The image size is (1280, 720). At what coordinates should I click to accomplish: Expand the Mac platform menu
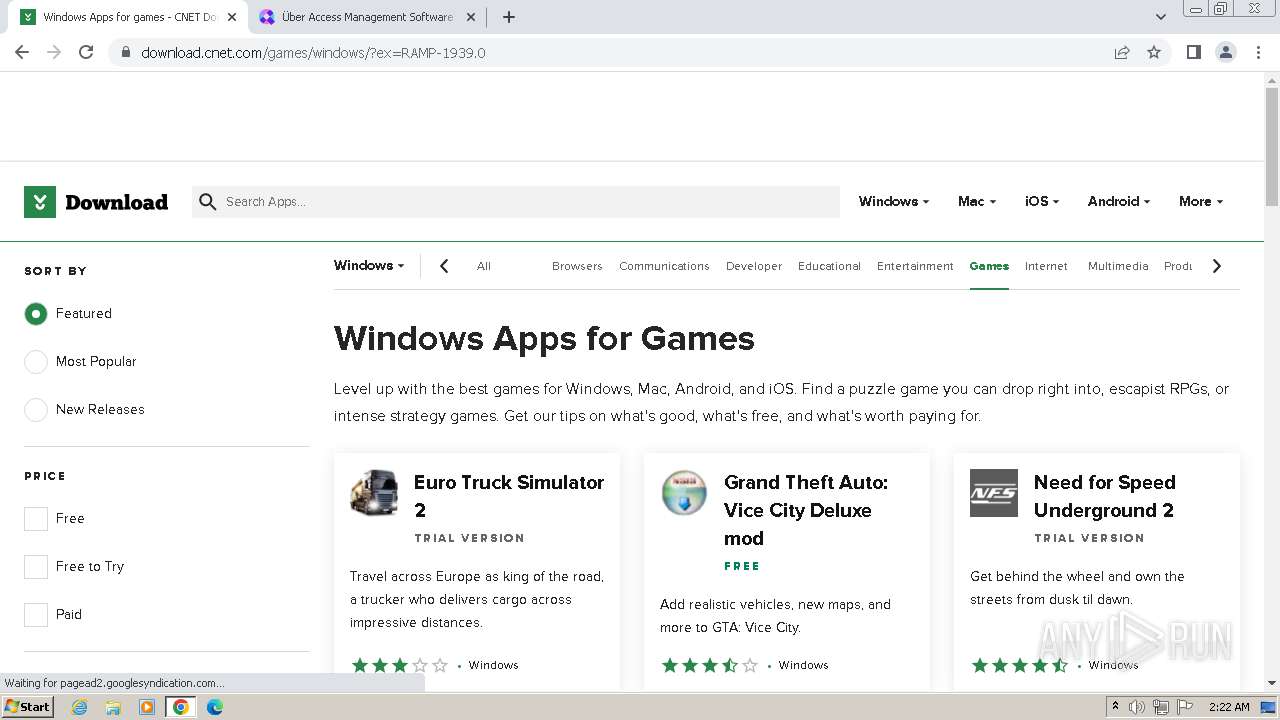point(977,201)
